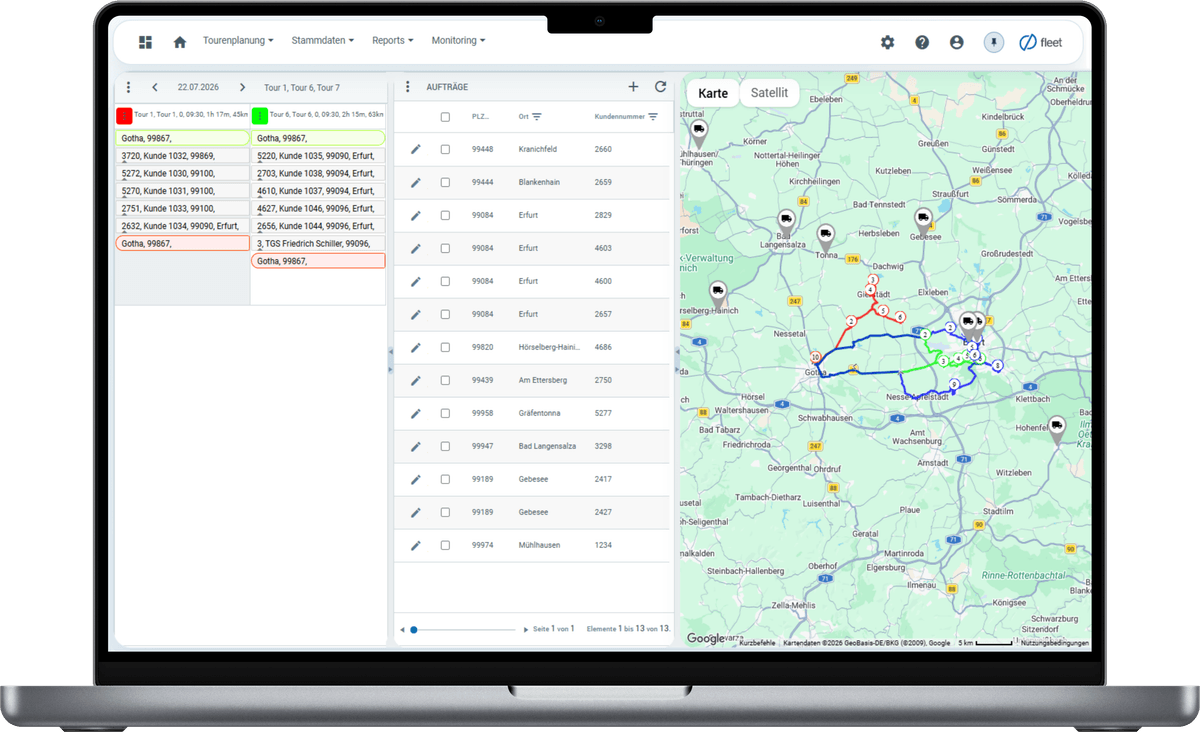Viewport: 1200px width, 732px height.
Task: Open the Monitoring dropdown menu
Action: click(458, 41)
